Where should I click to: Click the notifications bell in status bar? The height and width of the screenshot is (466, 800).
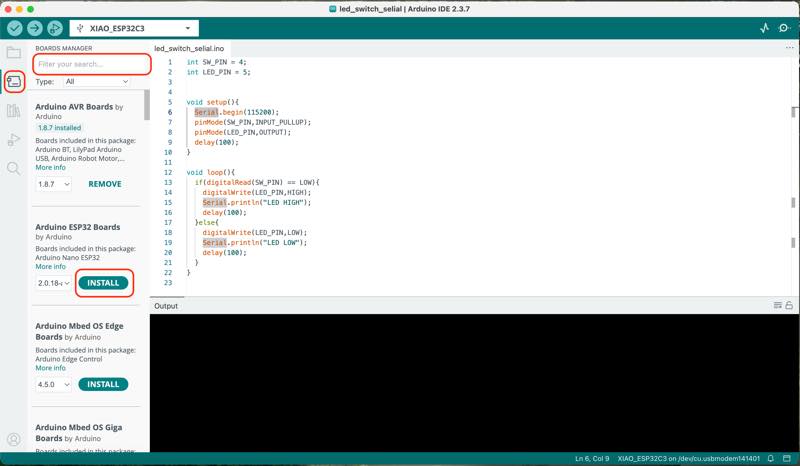(771, 458)
